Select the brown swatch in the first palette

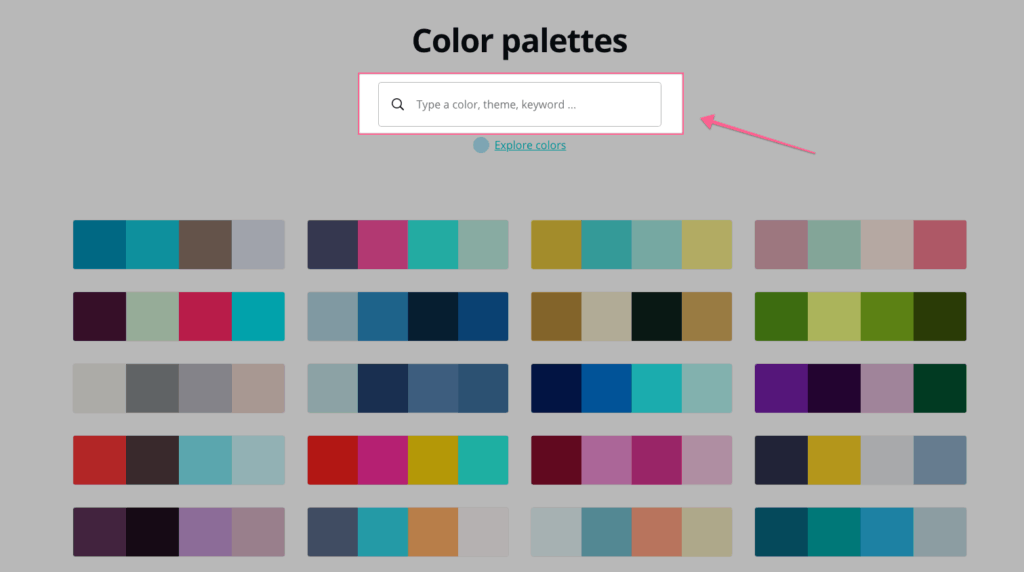point(205,244)
